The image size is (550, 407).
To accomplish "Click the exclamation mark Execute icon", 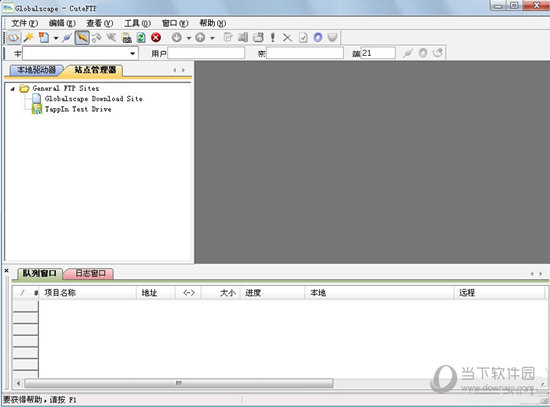I will click(x=273, y=37).
